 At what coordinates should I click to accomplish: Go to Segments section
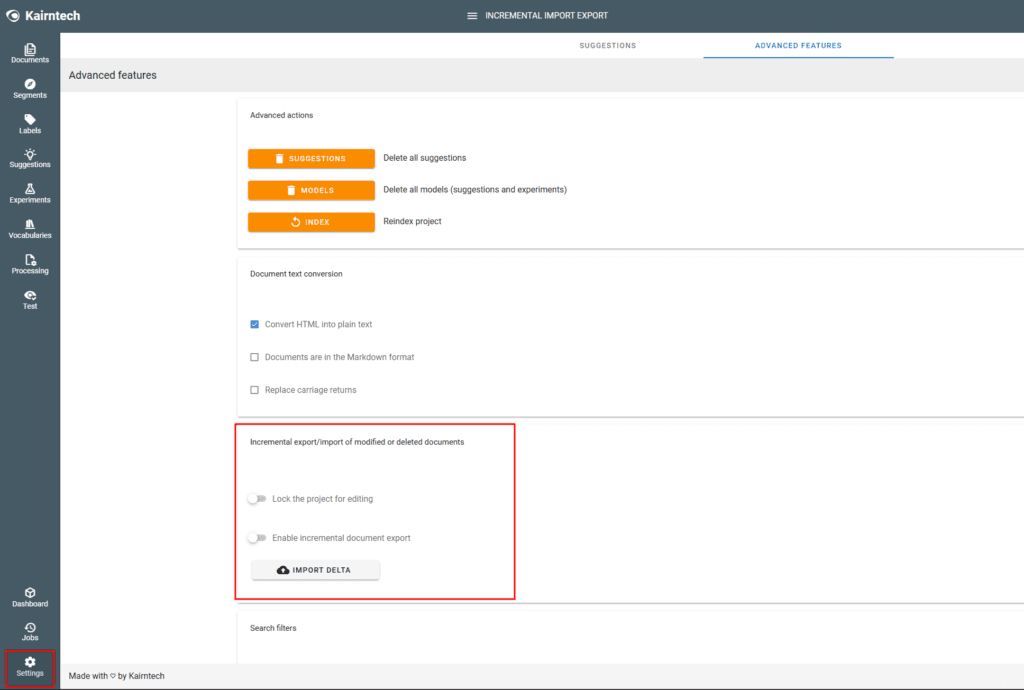(x=30, y=89)
